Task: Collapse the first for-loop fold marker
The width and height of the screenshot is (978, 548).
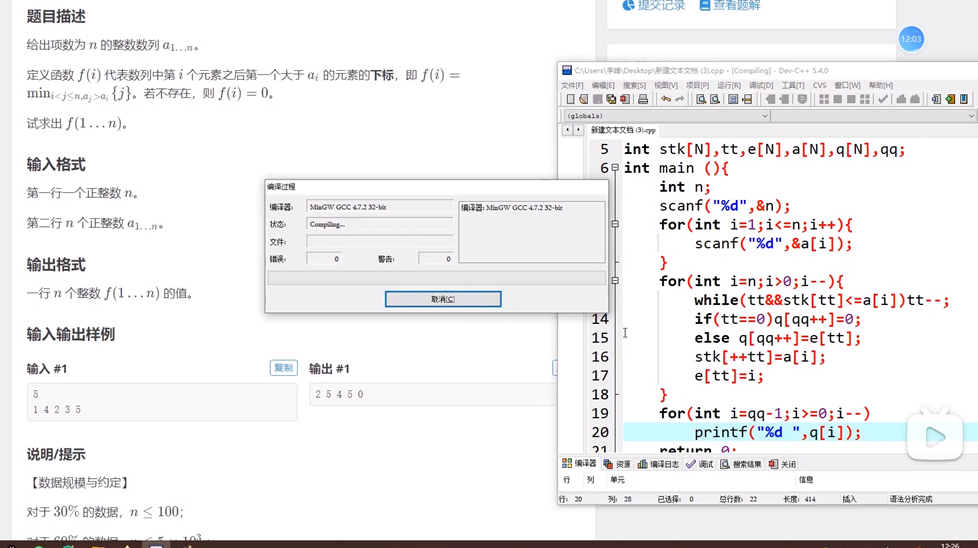Action: (x=615, y=224)
